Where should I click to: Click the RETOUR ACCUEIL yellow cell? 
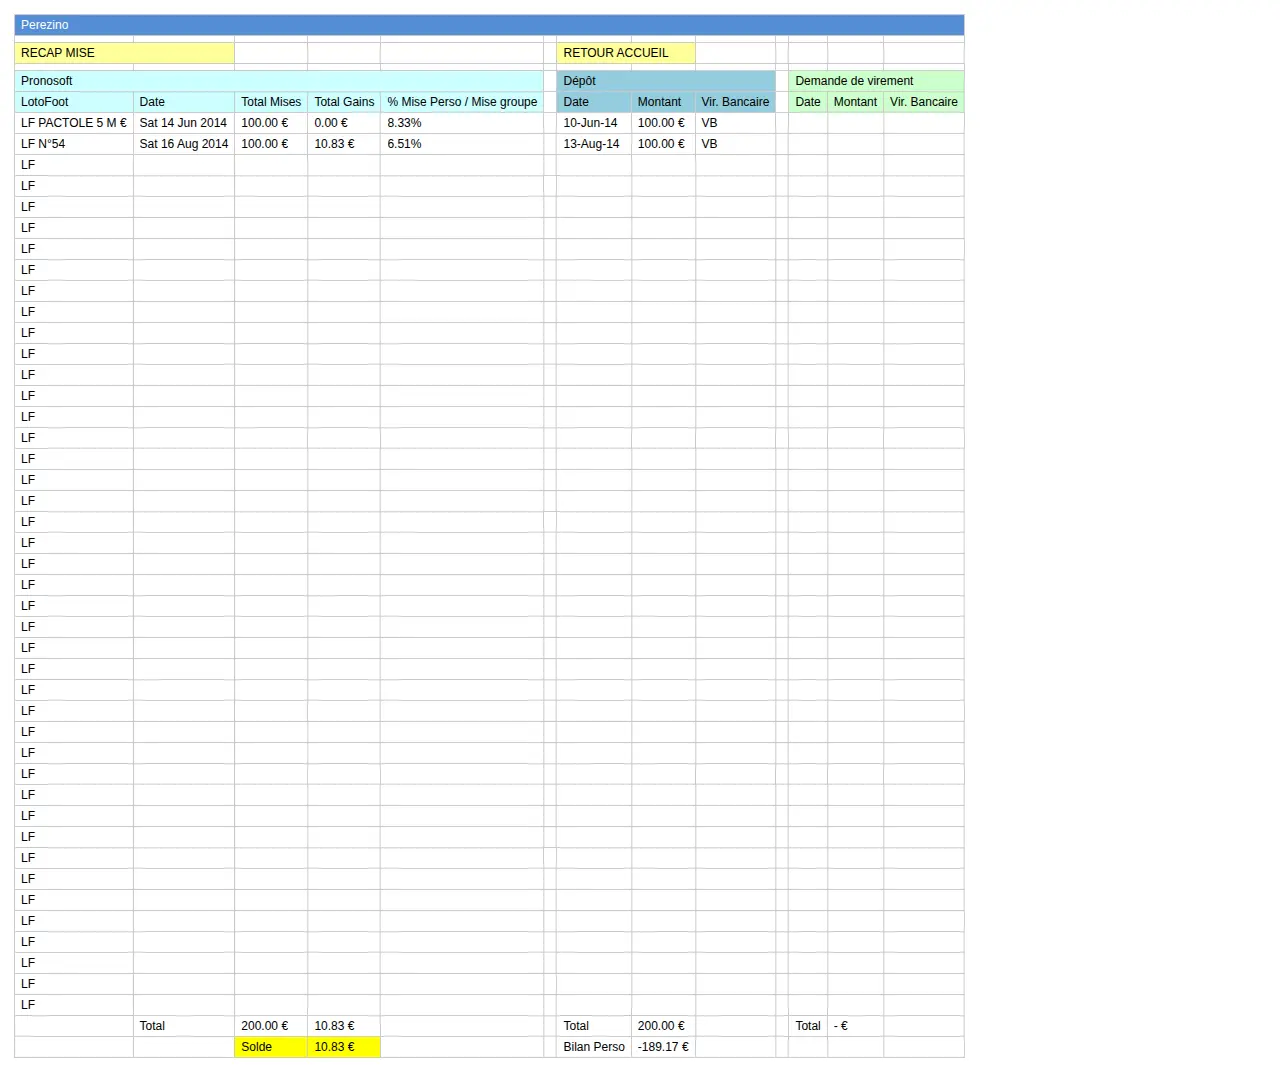(x=626, y=53)
